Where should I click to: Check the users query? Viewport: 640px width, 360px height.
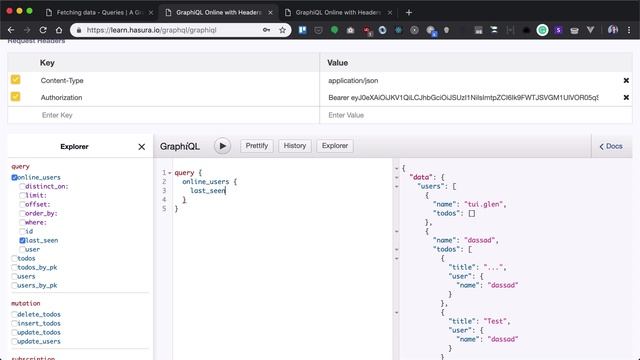point(14,276)
